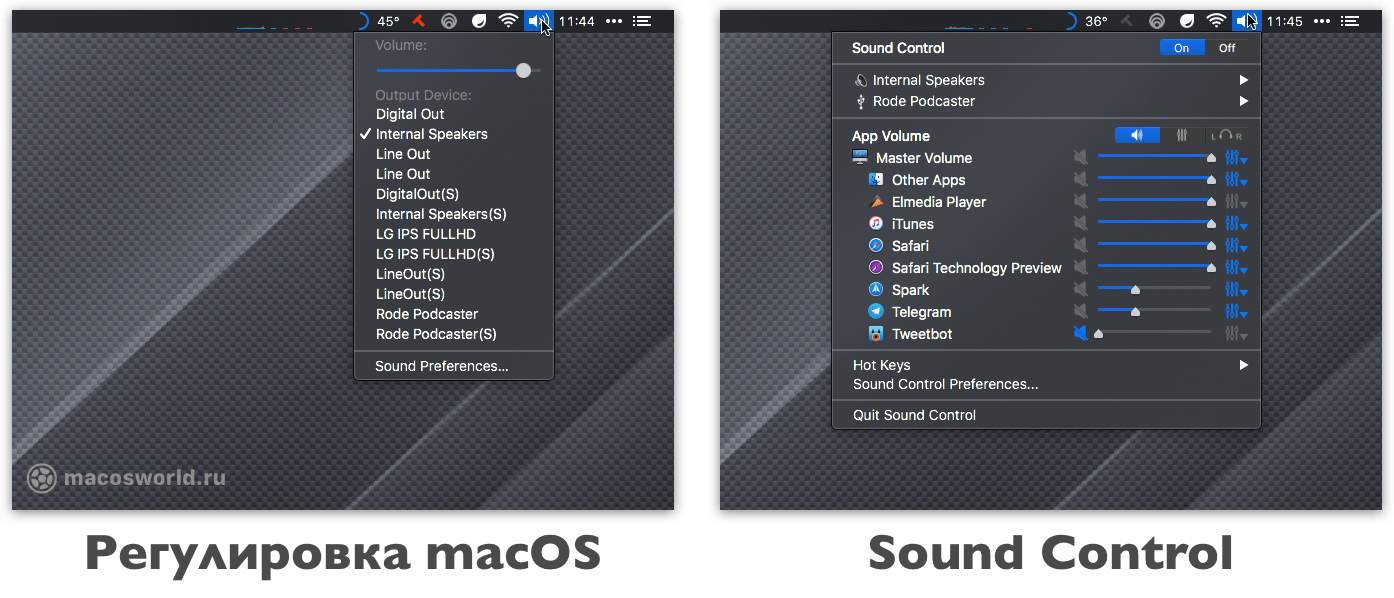This screenshot has width=1394, height=598.
Task: Click the 45° temperature indicator in the menu bar
Action: pyautogui.click(x=388, y=21)
